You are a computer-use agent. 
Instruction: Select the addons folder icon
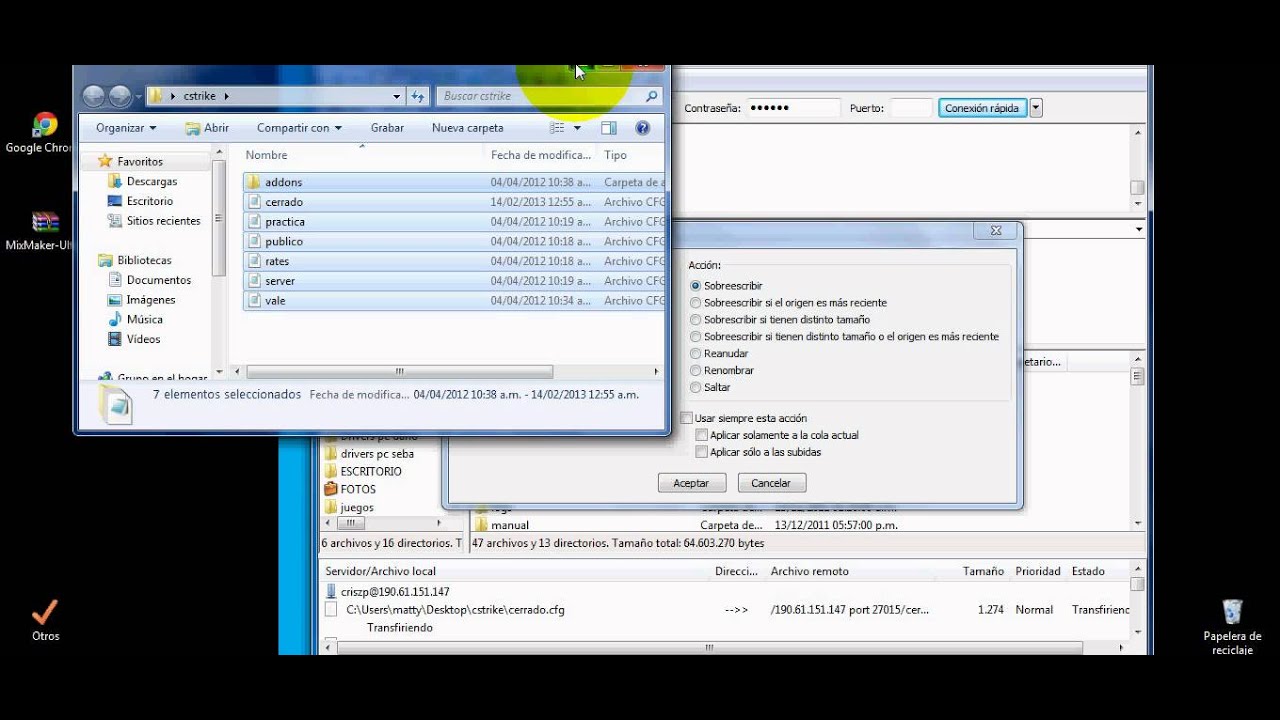click(x=254, y=182)
